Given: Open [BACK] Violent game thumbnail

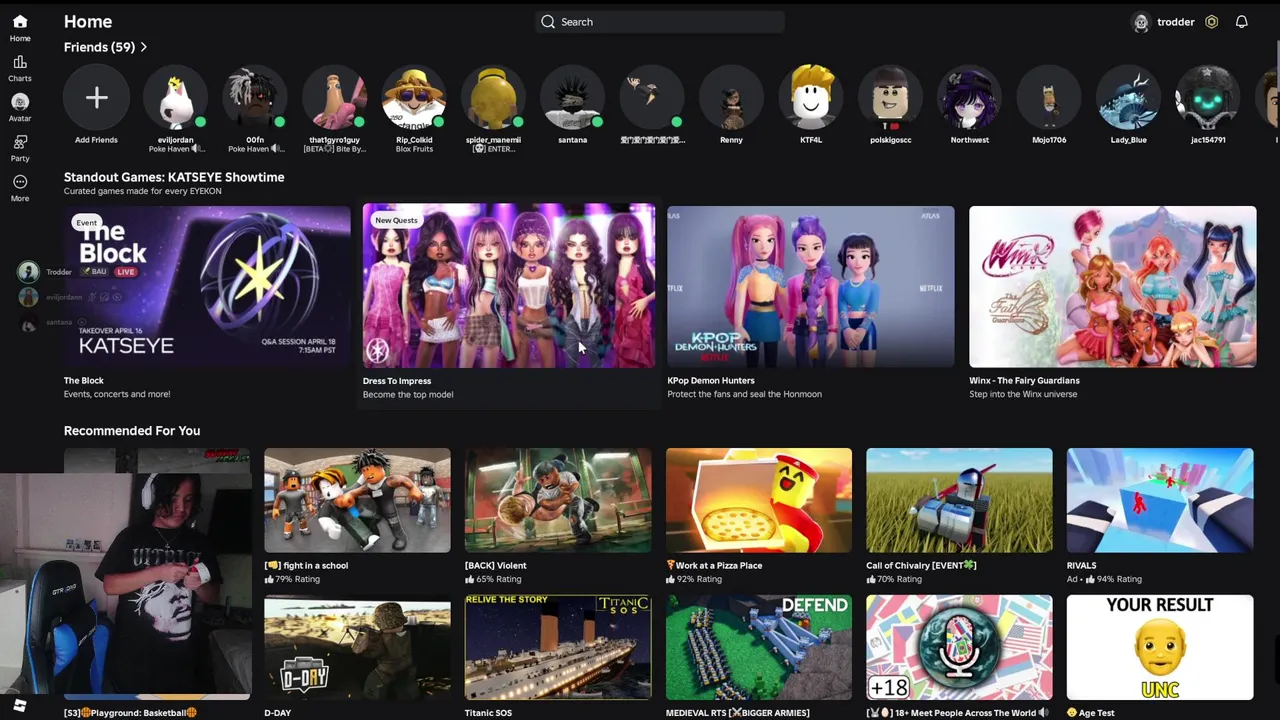Looking at the screenshot, I should (x=558, y=500).
